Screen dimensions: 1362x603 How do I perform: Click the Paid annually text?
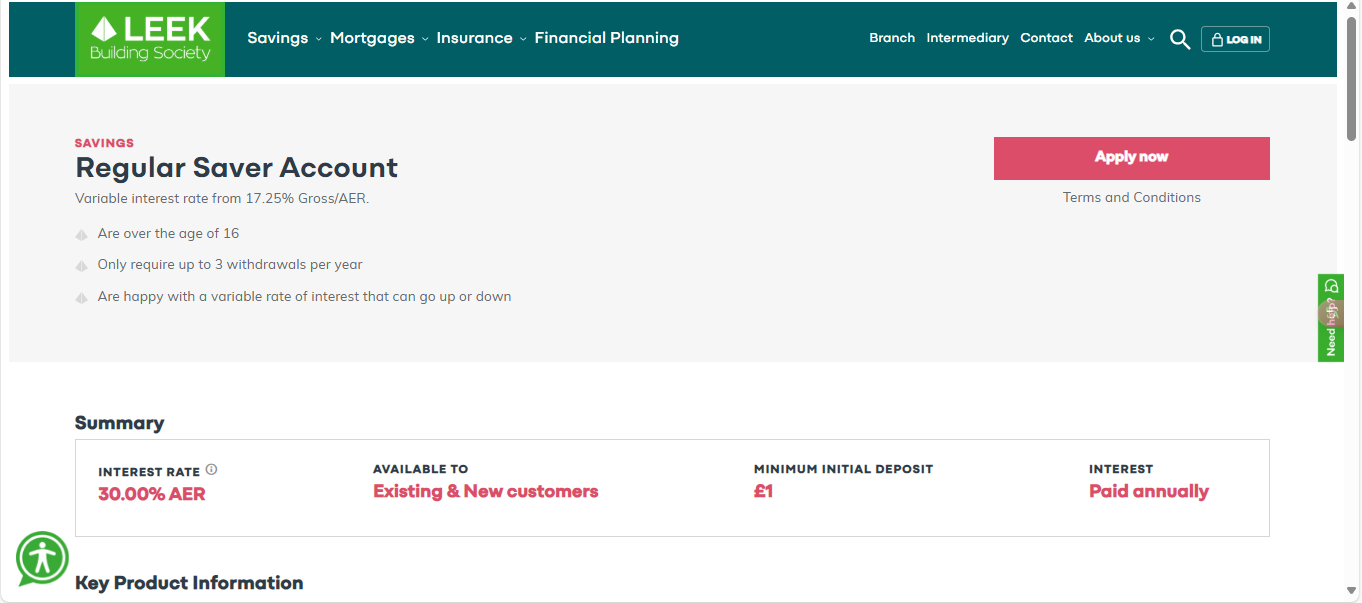coord(1149,491)
